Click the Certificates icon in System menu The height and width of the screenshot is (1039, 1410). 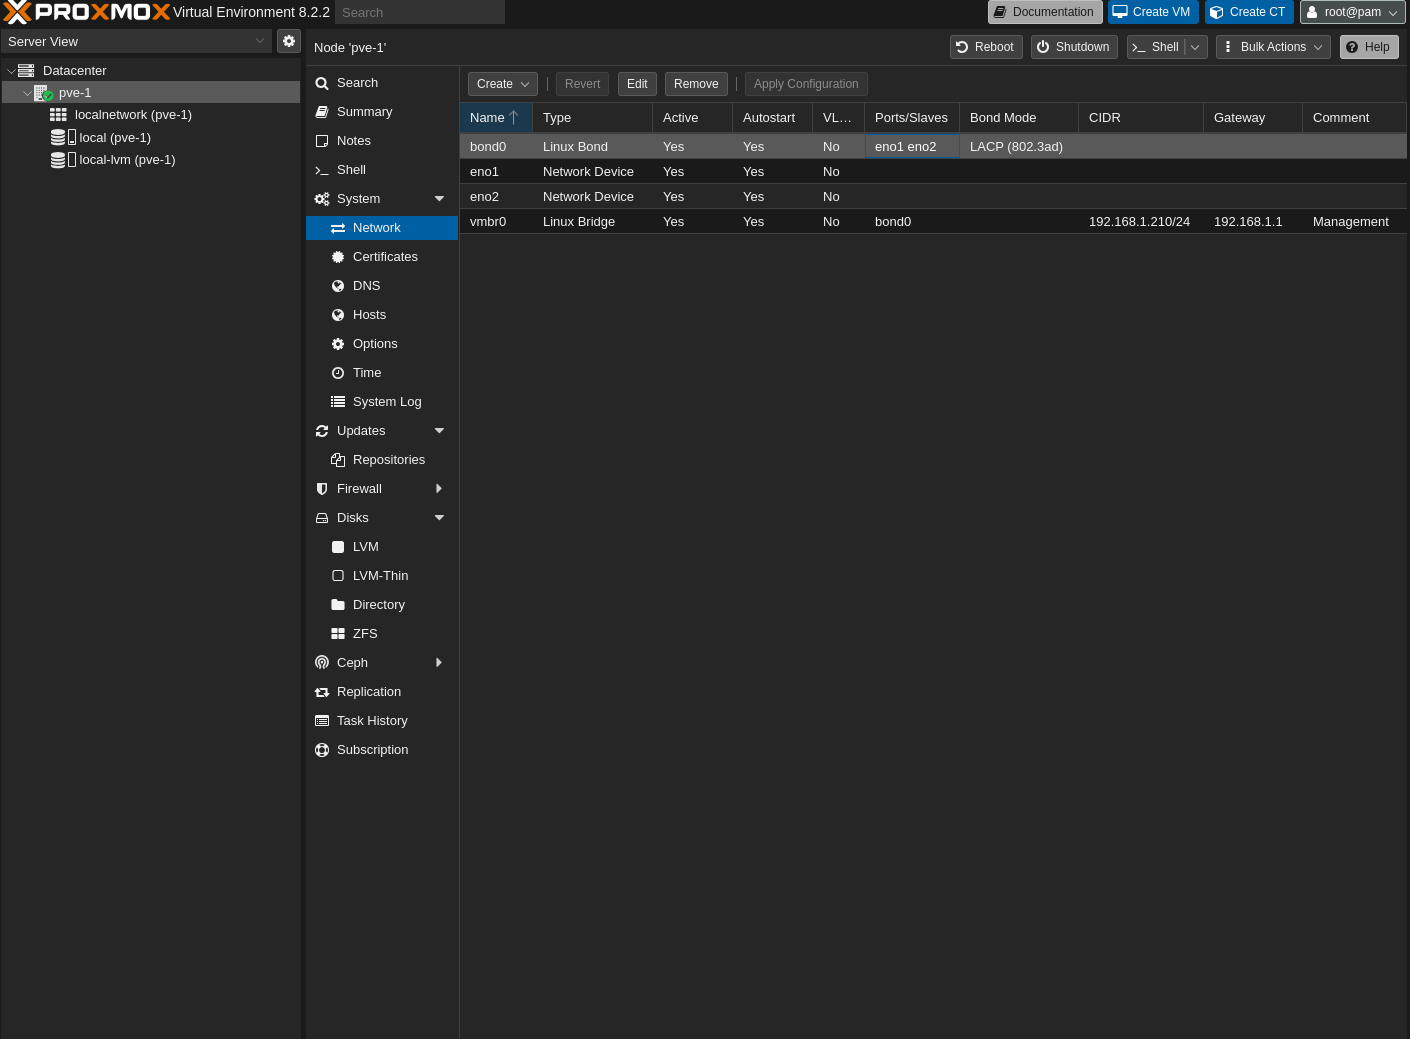click(338, 257)
